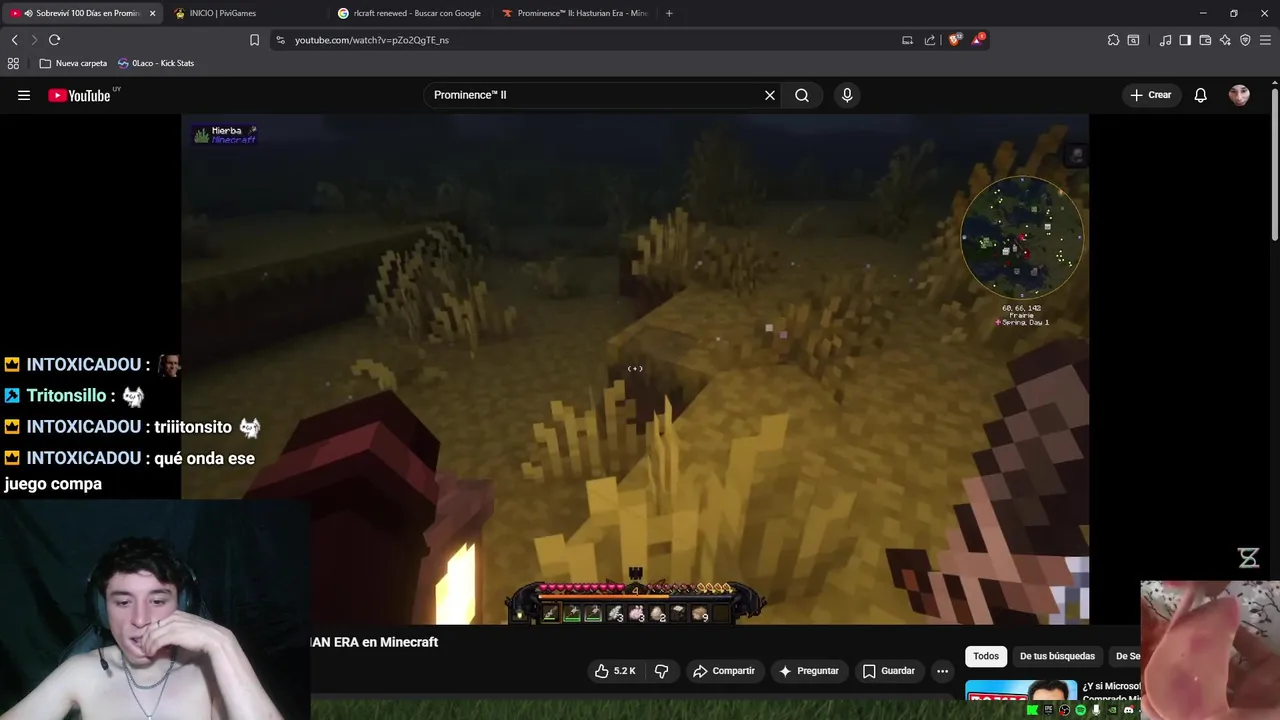1280x720 pixels.
Task: Open the Nueva carpeta bookmark folder
Action: tap(73, 63)
